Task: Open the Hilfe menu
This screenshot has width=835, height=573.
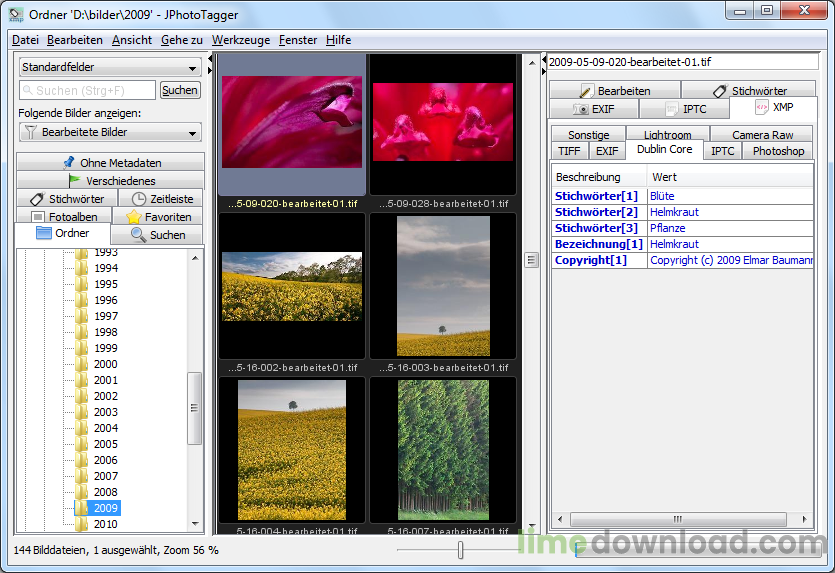Action: tap(339, 40)
